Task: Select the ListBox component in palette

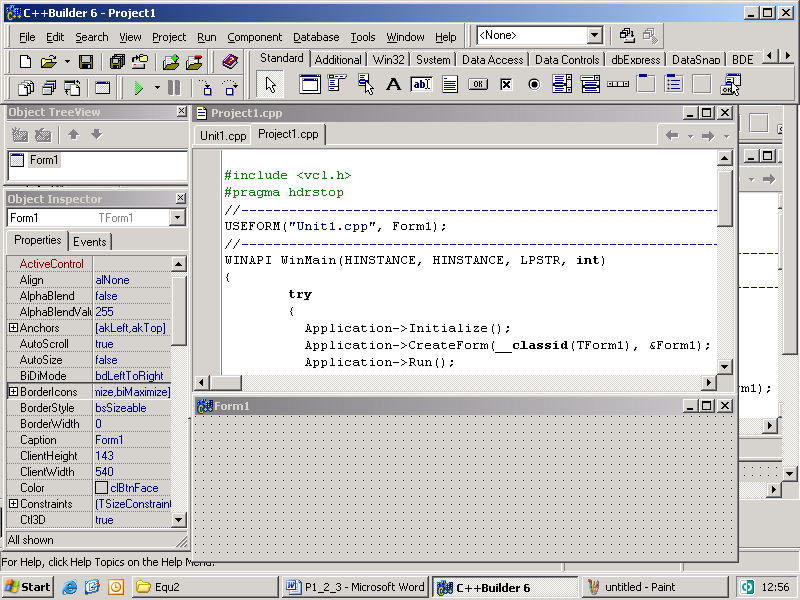Action: (562, 84)
